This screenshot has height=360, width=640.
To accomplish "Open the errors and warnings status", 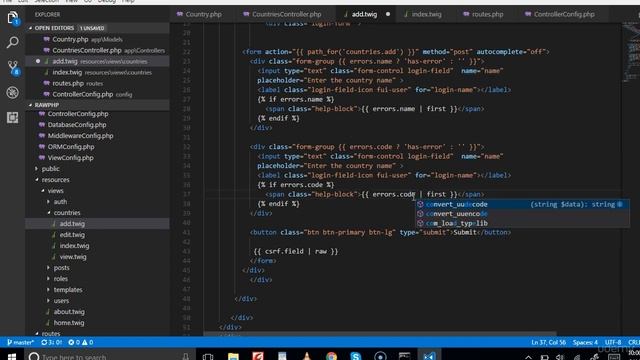I will [80, 342].
